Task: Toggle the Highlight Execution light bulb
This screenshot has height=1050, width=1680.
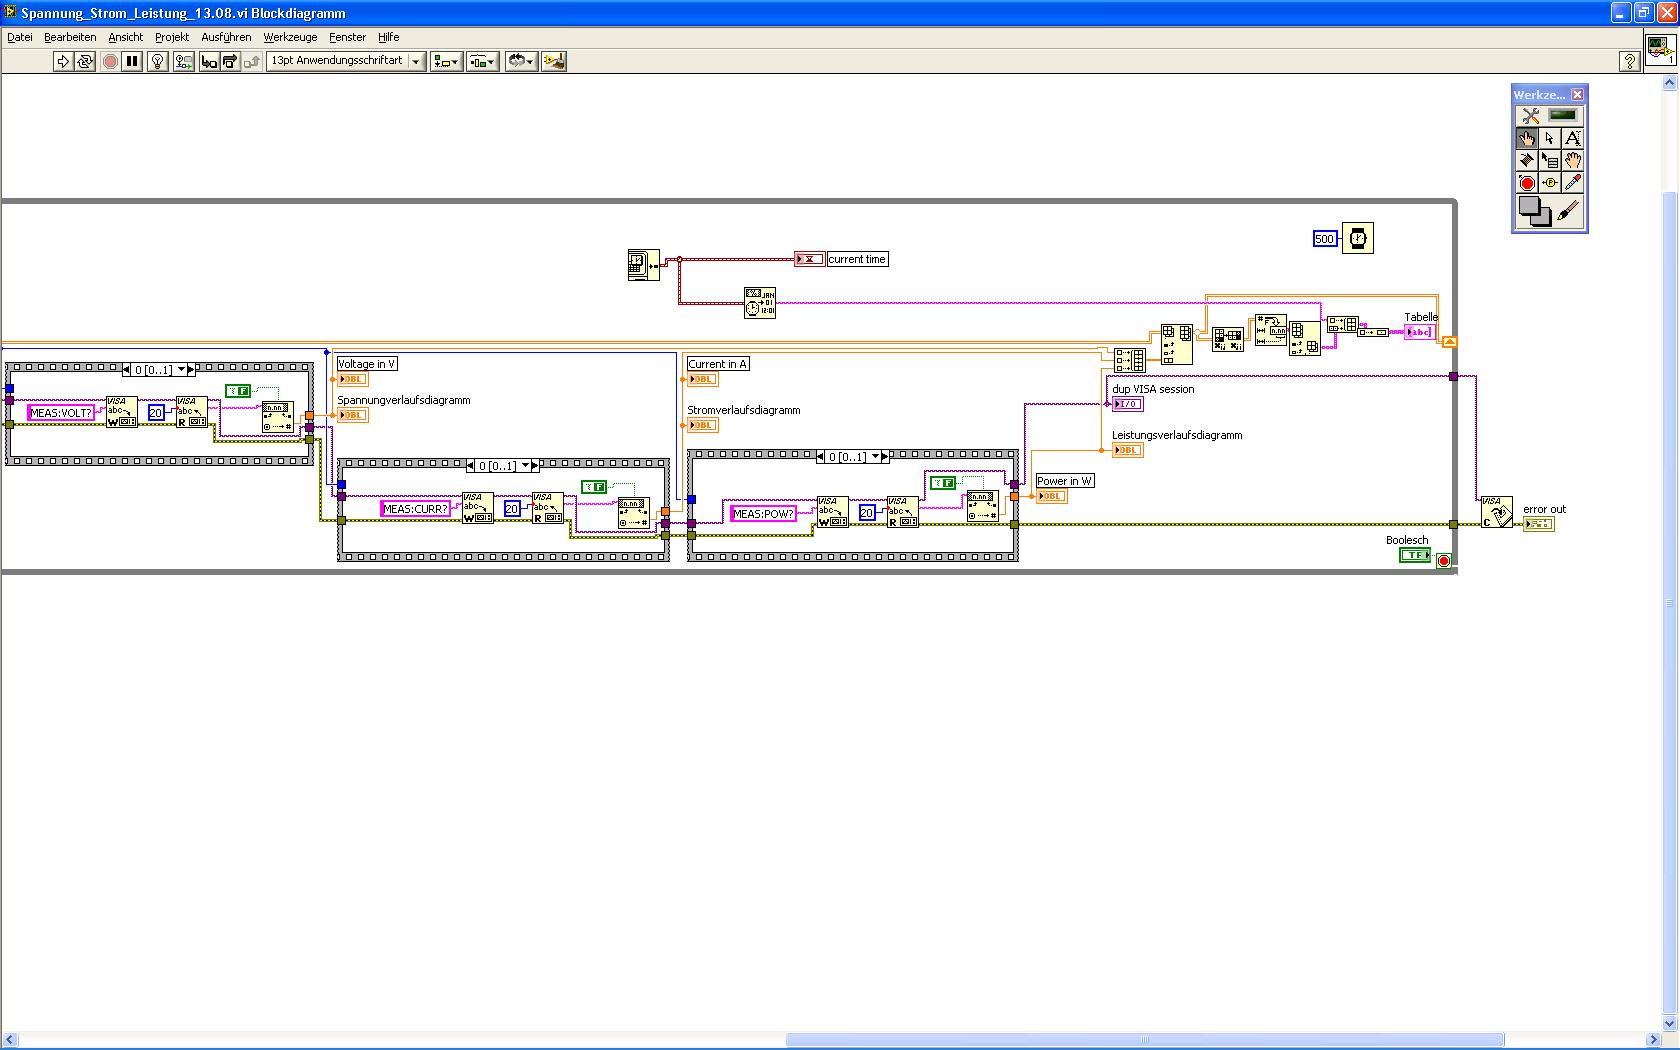Action: 157,61
